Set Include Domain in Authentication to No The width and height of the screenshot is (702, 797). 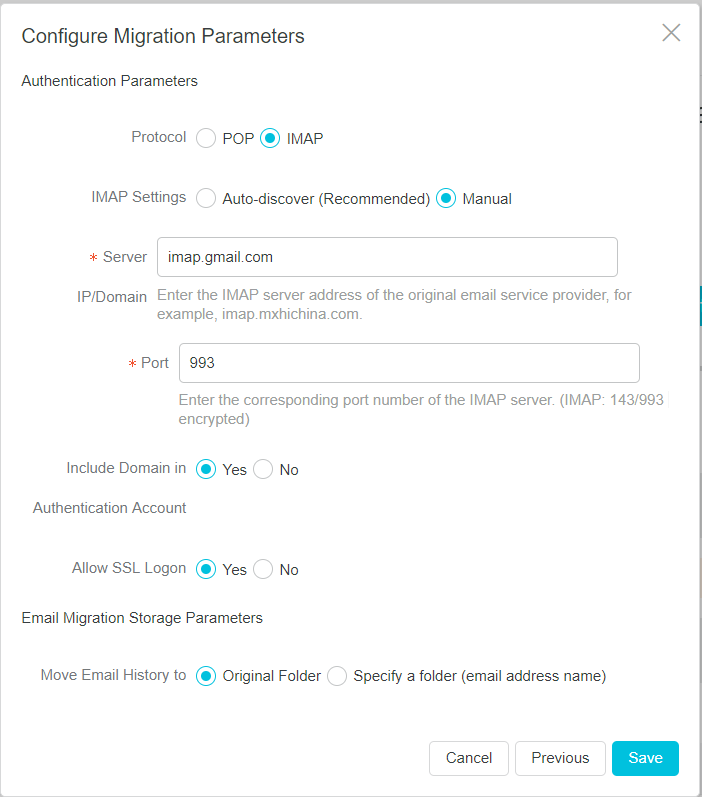[263, 470]
